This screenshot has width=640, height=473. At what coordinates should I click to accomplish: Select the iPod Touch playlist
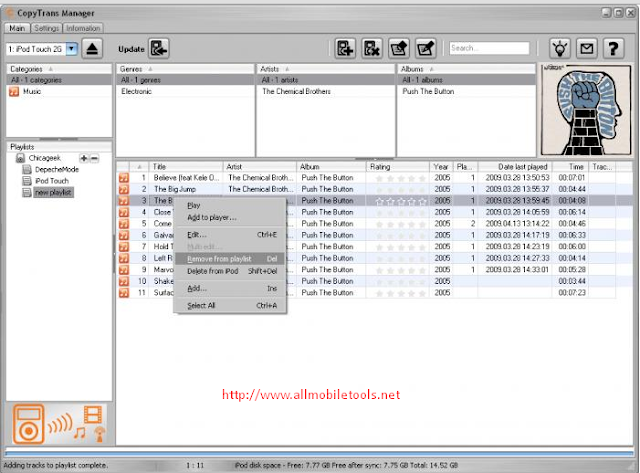52,181
